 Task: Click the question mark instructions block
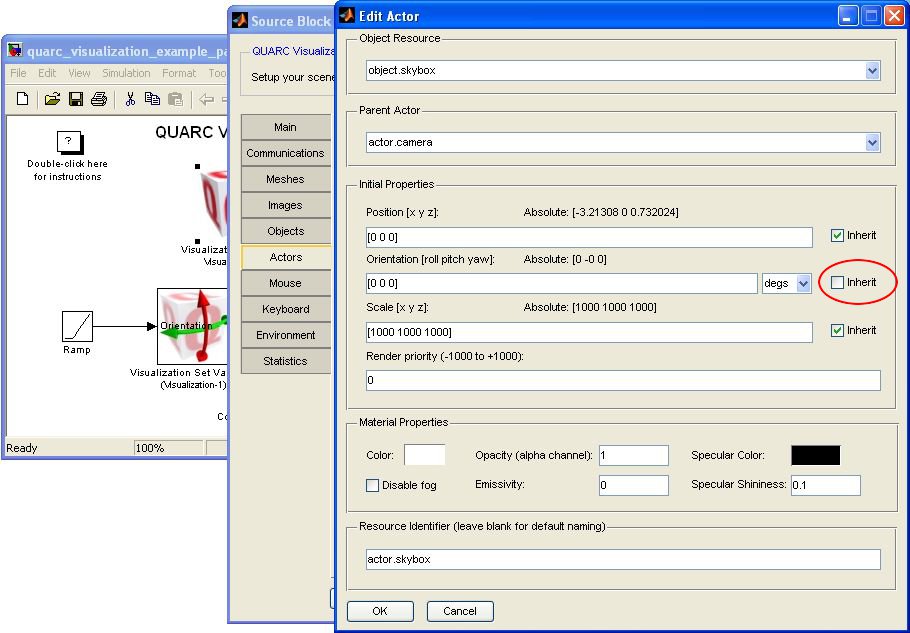tap(68, 142)
